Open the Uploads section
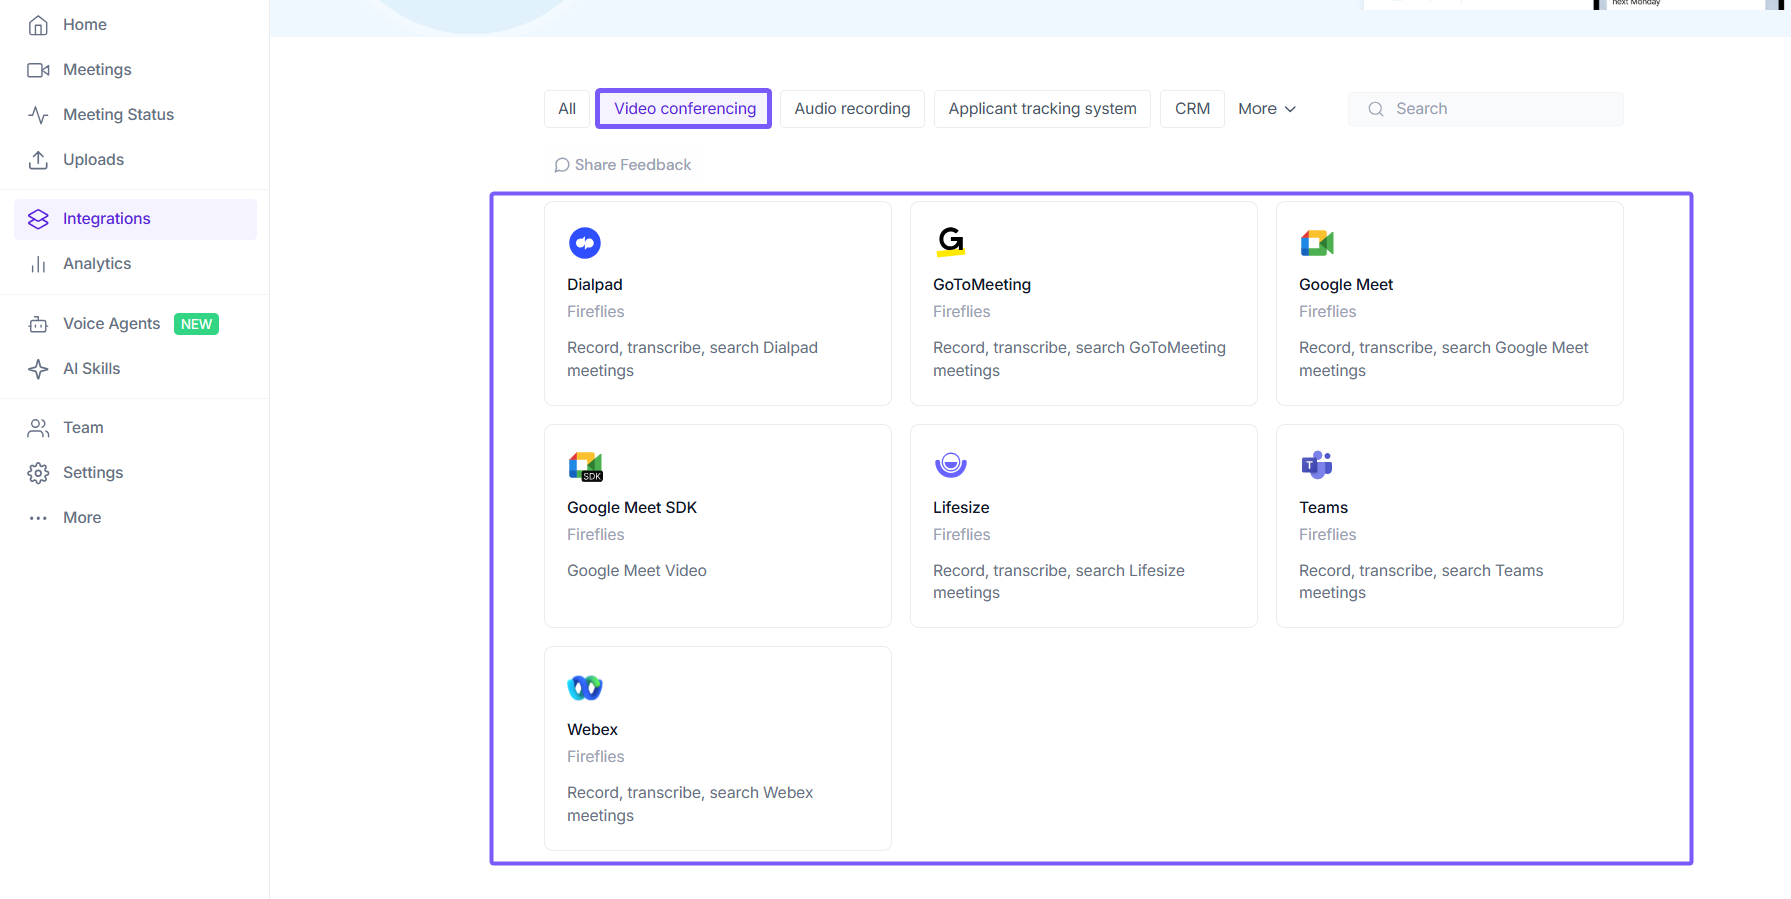The width and height of the screenshot is (1791, 899). (x=93, y=160)
